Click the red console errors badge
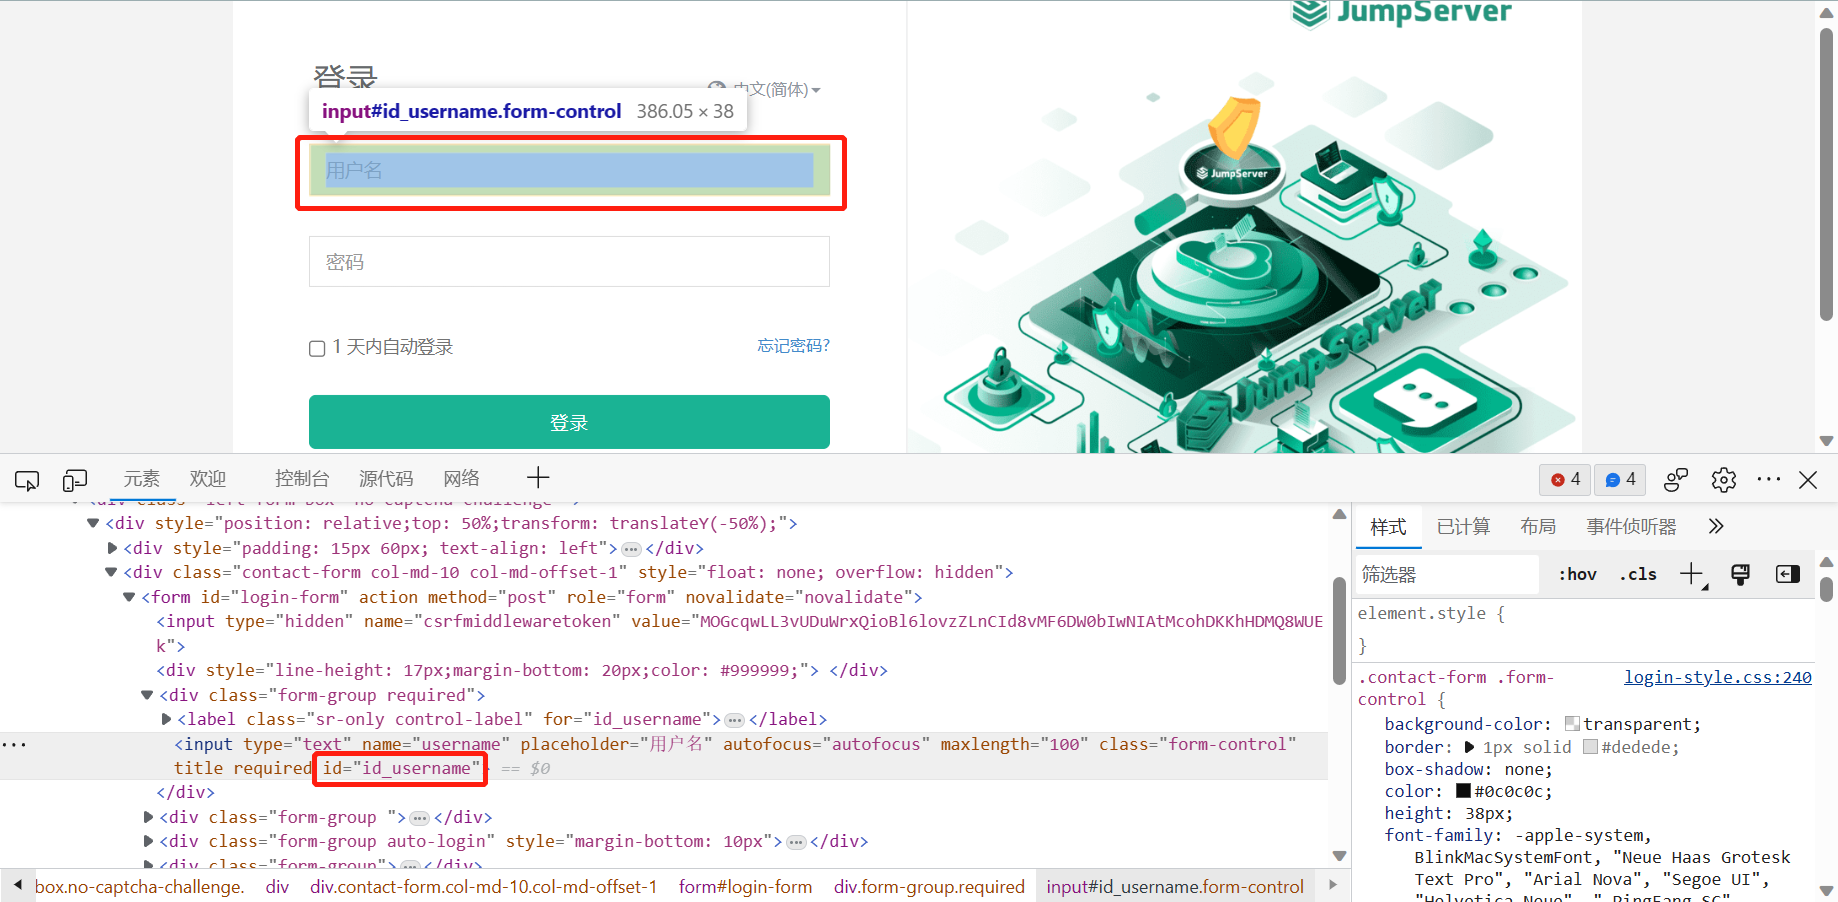The width and height of the screenshot is (1838, 902). tap(1564, 480)
